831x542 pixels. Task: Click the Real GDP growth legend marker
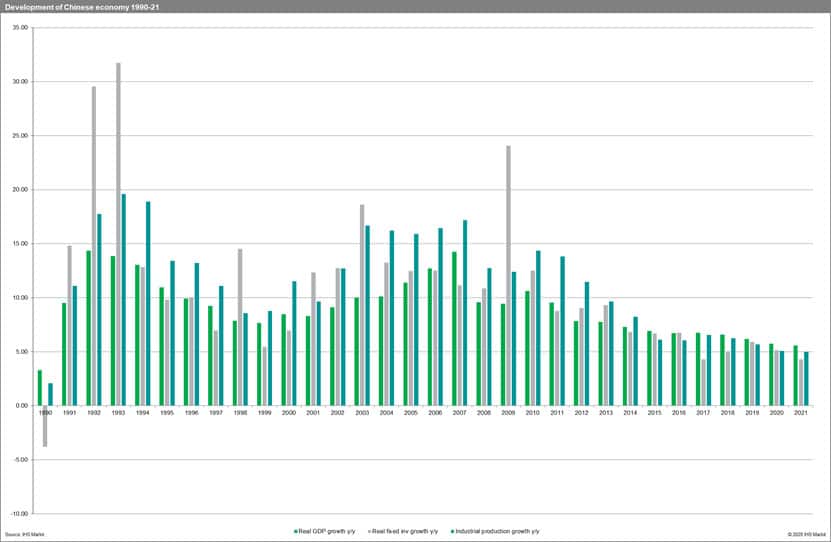coord(294,531)
